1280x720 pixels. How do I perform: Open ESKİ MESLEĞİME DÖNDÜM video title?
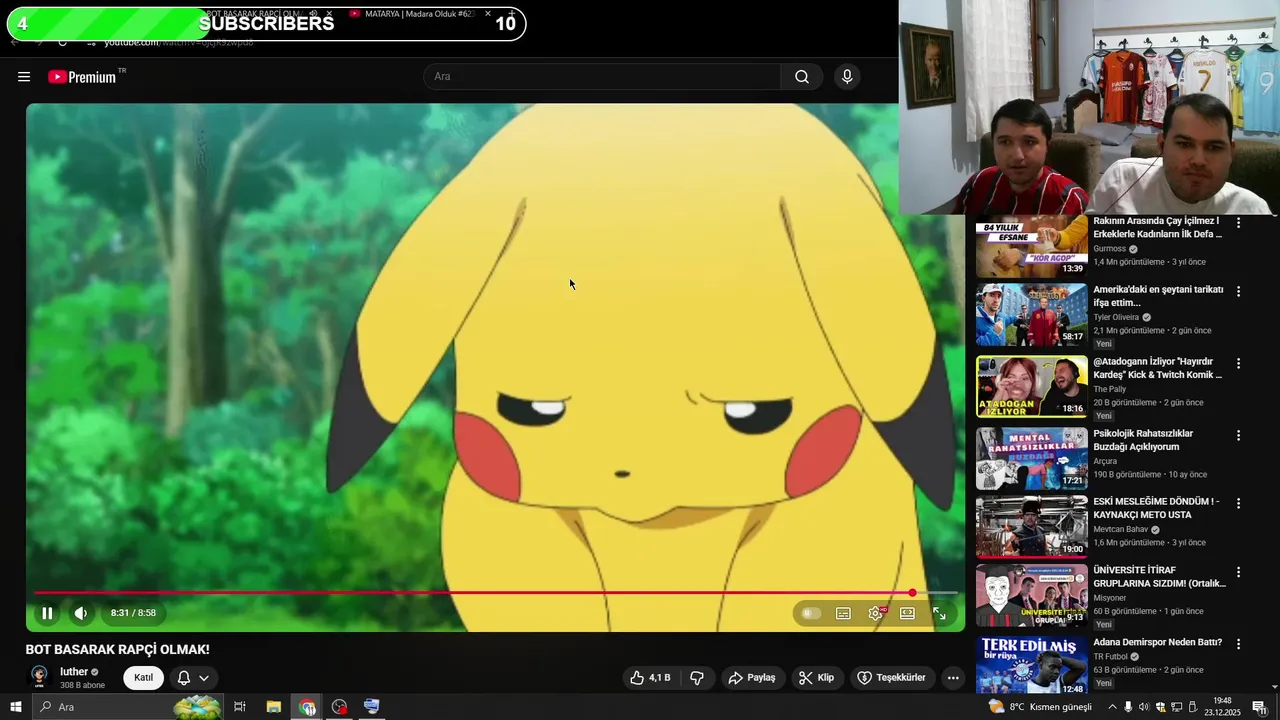point(1156,508)
